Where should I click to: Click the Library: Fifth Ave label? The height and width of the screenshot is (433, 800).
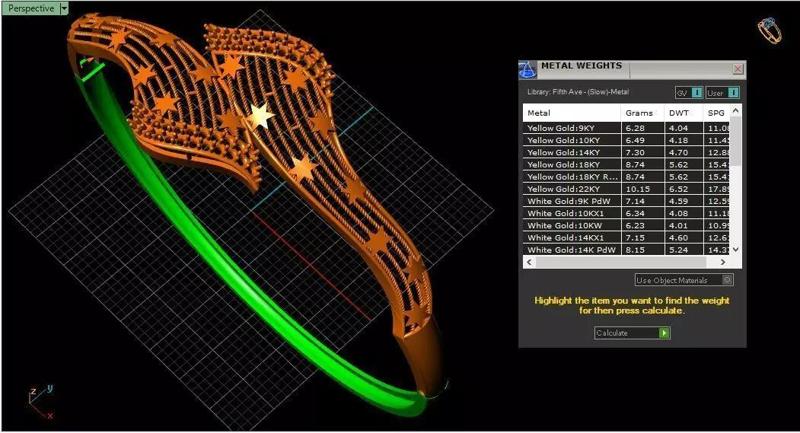(x=578, y=92)
